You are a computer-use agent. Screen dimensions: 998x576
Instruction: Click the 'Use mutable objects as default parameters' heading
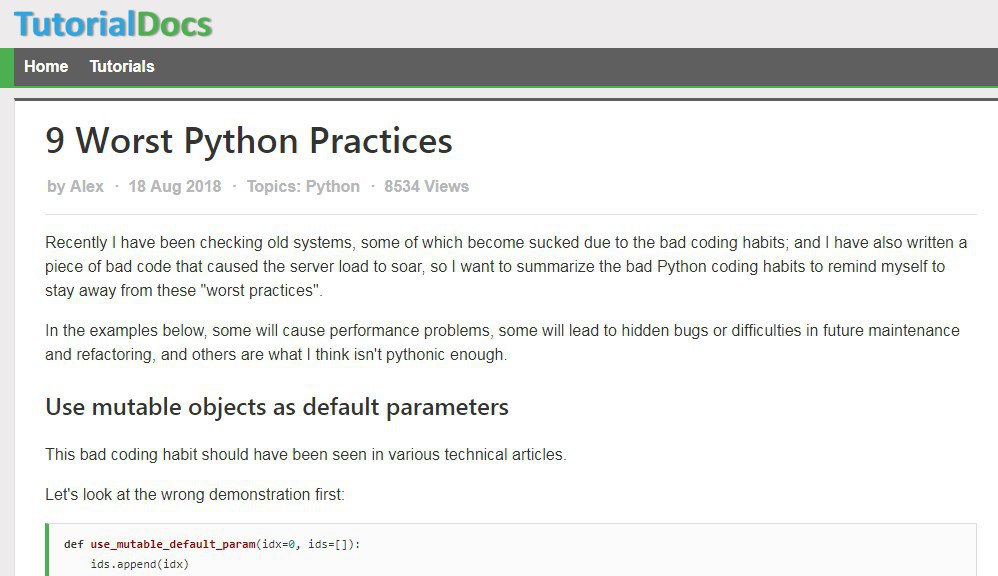coord(277,407)
